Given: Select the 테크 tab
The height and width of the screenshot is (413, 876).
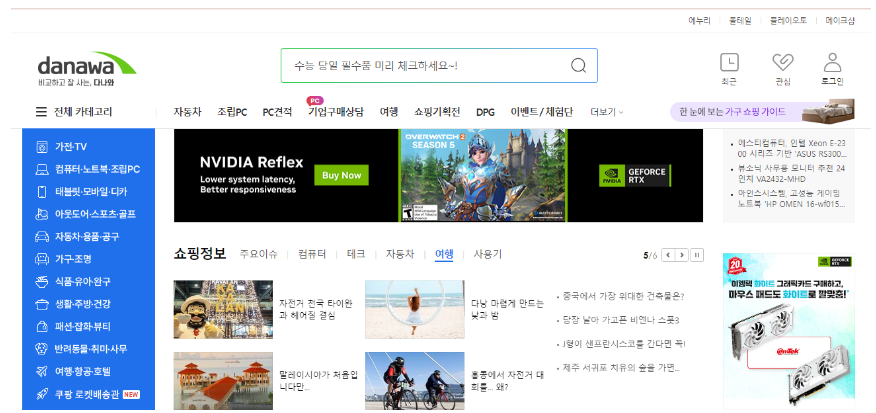Looking at the screenshot, I should click(x=356, y=254).
